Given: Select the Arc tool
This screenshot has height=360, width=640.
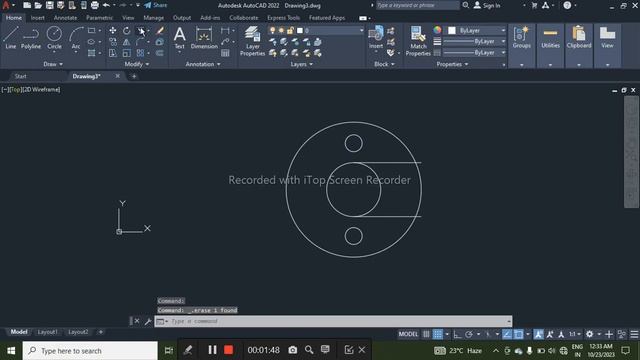Looking at the screenshot, I should click(76, 38).
